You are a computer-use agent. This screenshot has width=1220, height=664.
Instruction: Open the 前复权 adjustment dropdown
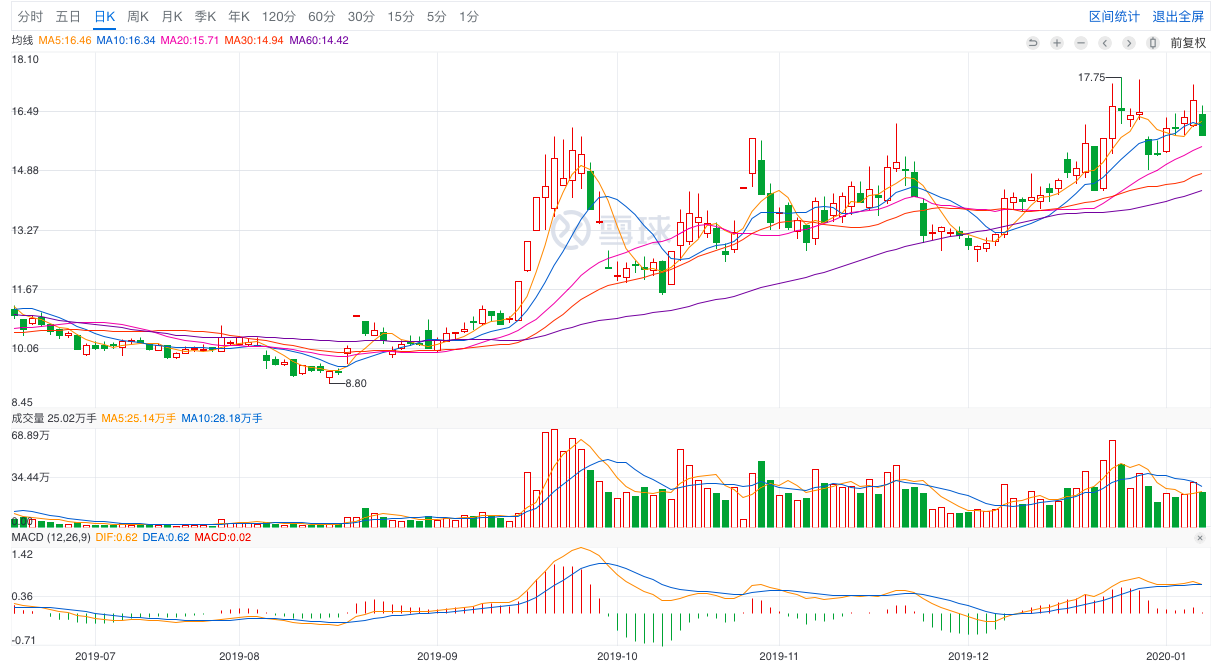click(1188, 43)
